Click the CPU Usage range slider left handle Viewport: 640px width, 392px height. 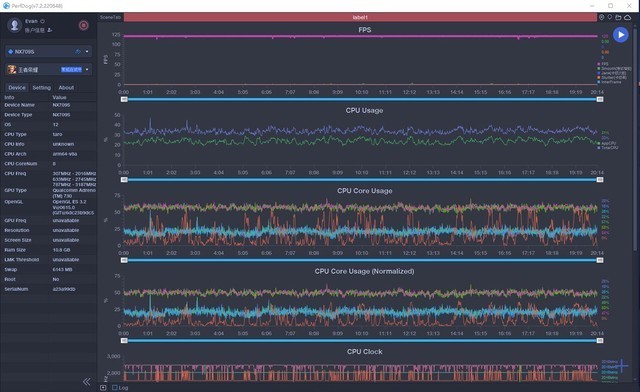[x=124, y=180]
